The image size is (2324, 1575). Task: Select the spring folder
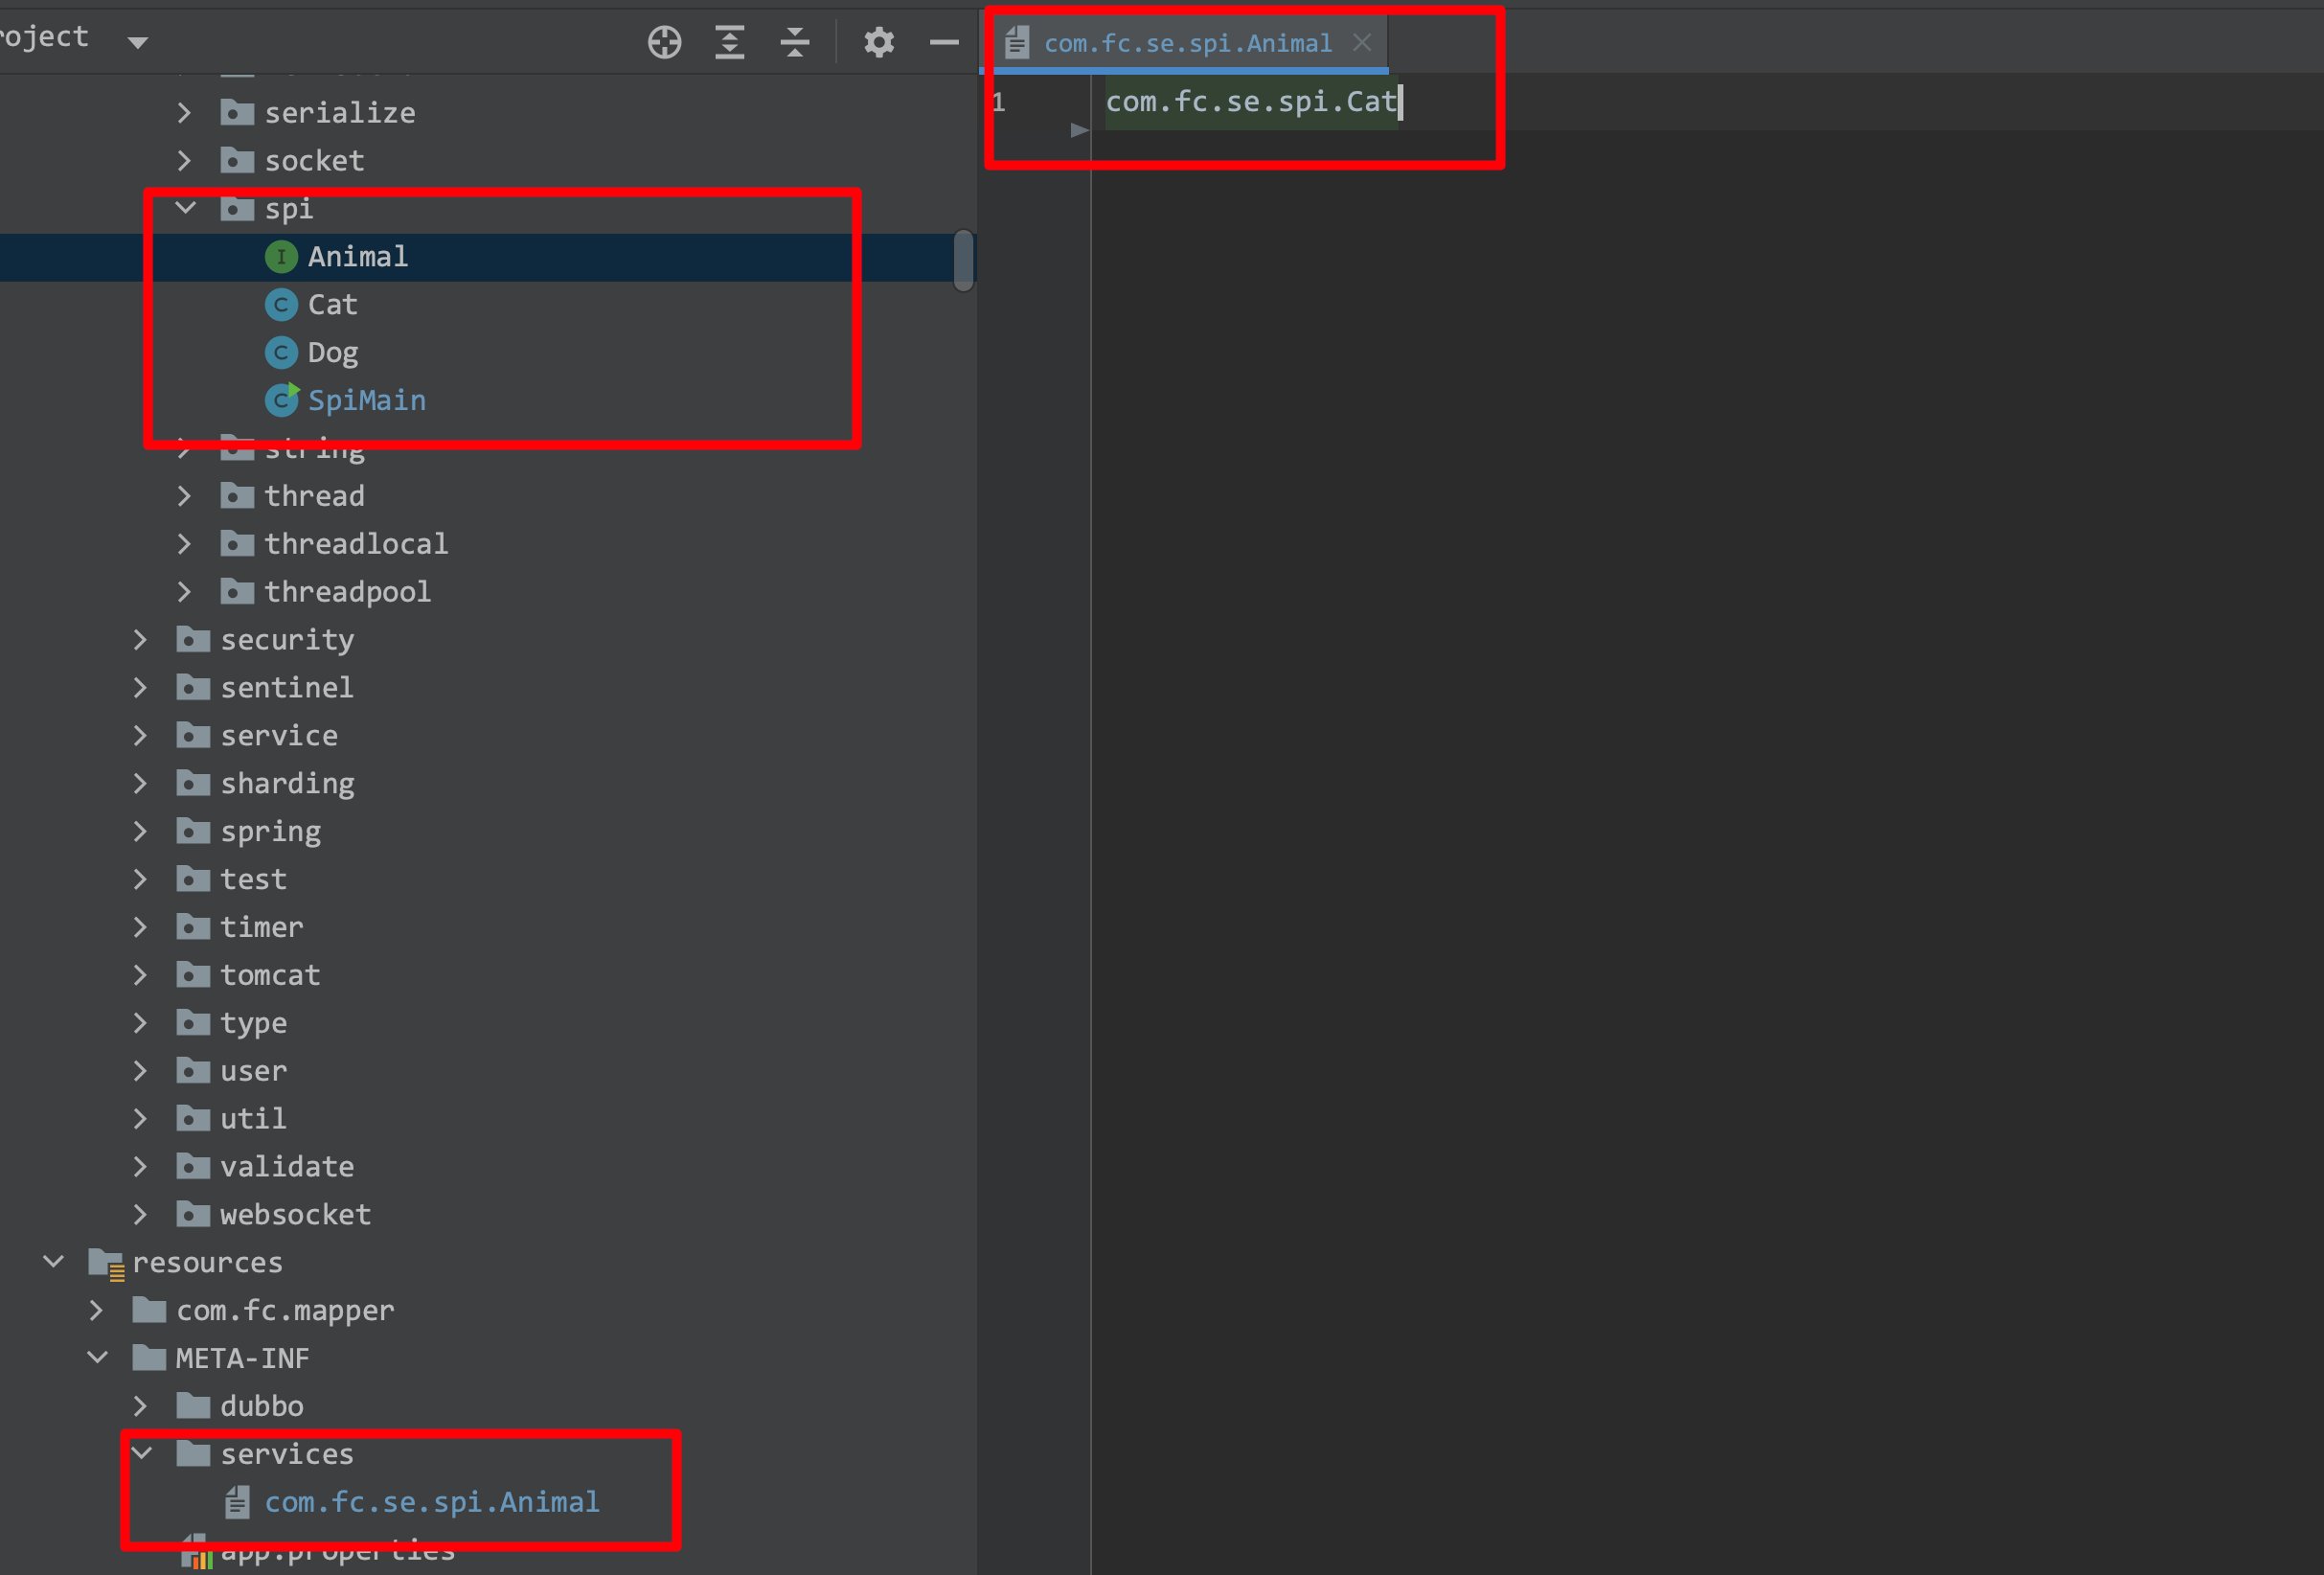pos(270,831)
